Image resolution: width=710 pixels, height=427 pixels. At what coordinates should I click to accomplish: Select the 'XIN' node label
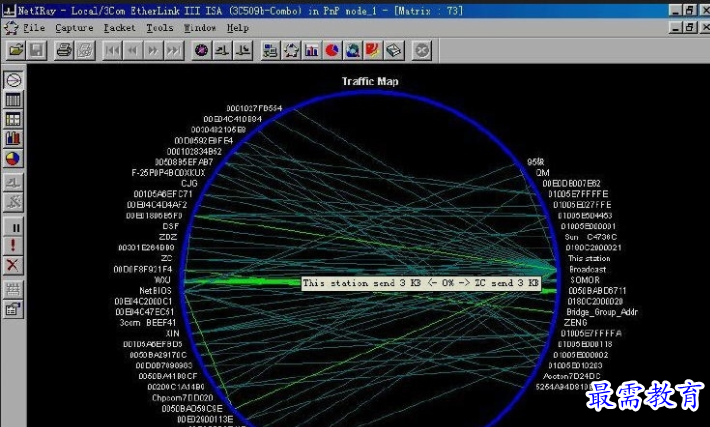(172, 333)
